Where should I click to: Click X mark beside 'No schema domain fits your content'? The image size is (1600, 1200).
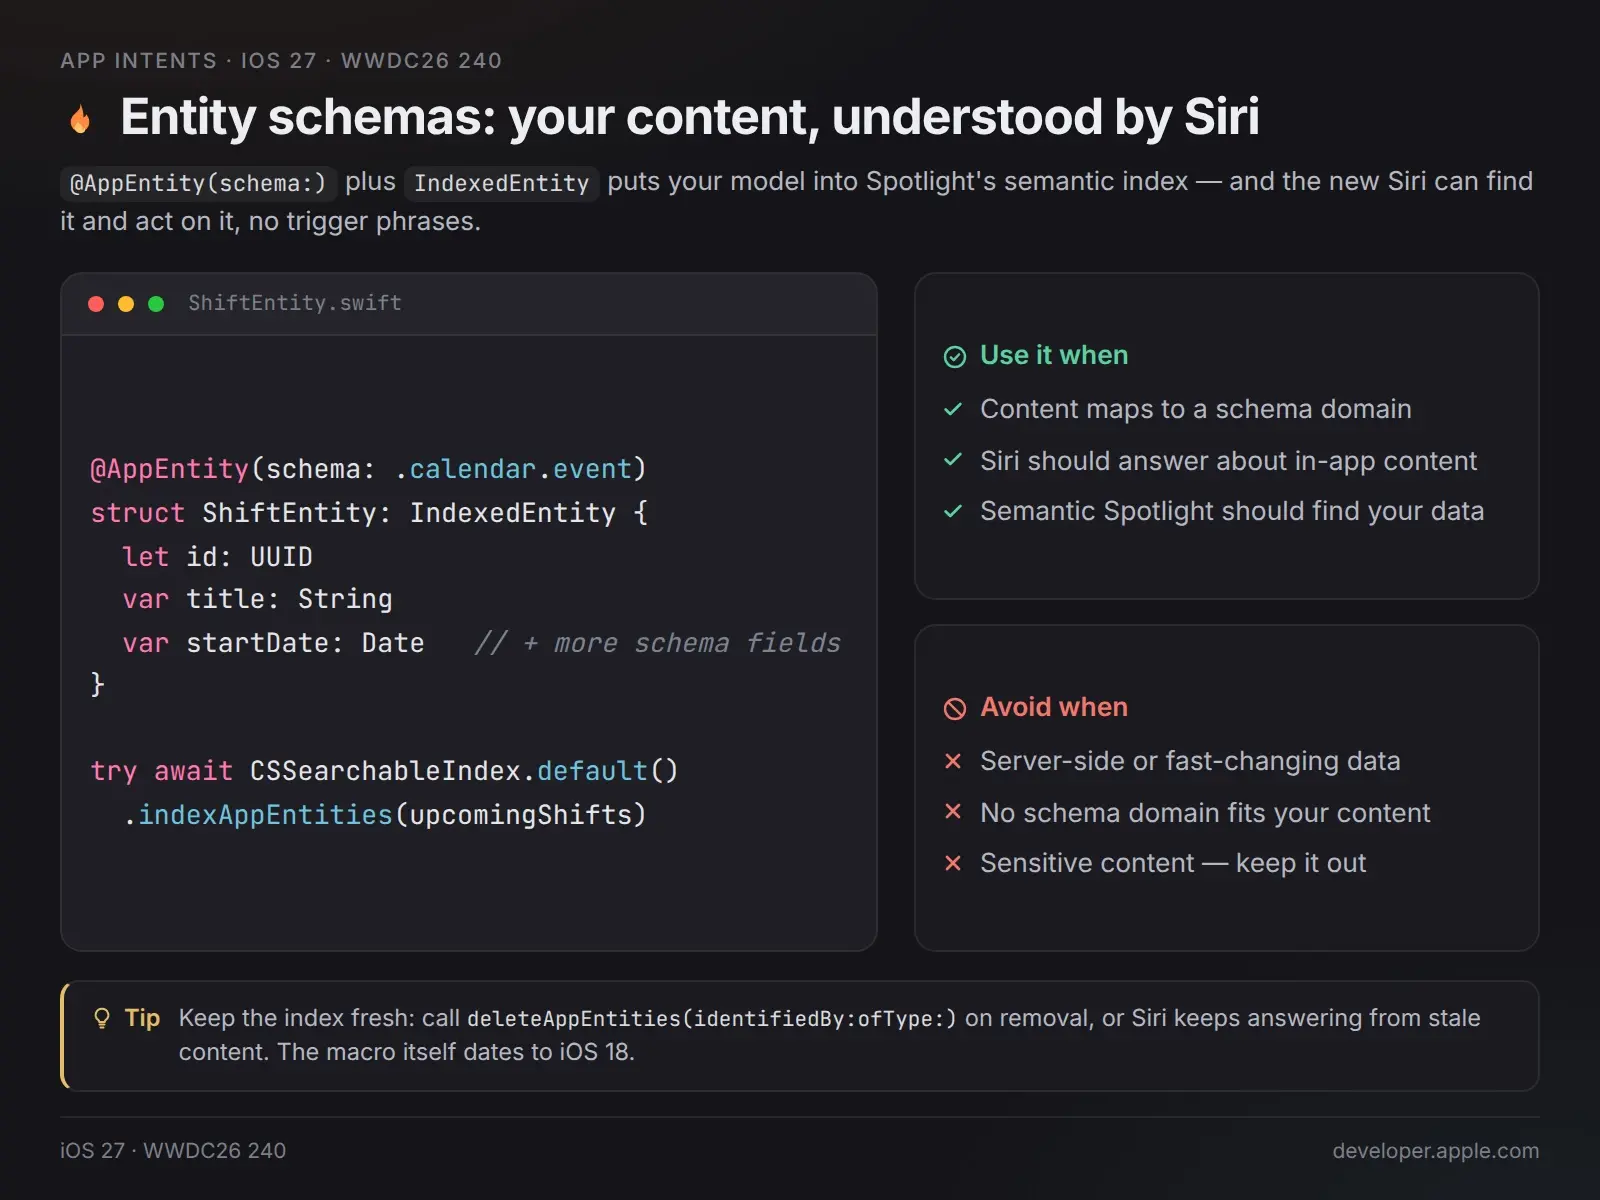pyautogui.click(x=953, y=812)
